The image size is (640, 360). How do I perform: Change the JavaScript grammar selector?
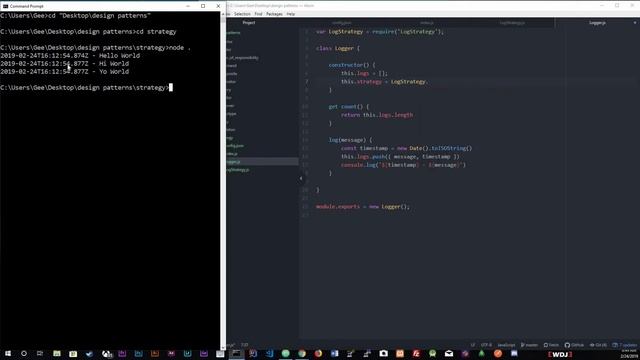point(506,345)
